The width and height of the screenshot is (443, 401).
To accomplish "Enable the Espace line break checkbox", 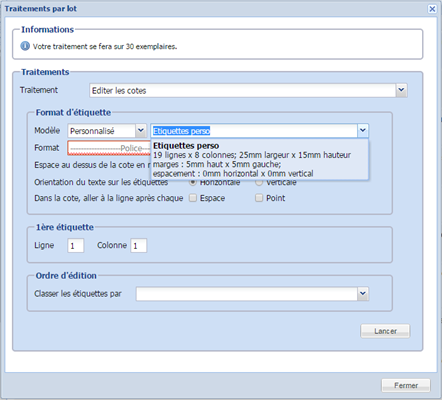I will tap(193, 198).
